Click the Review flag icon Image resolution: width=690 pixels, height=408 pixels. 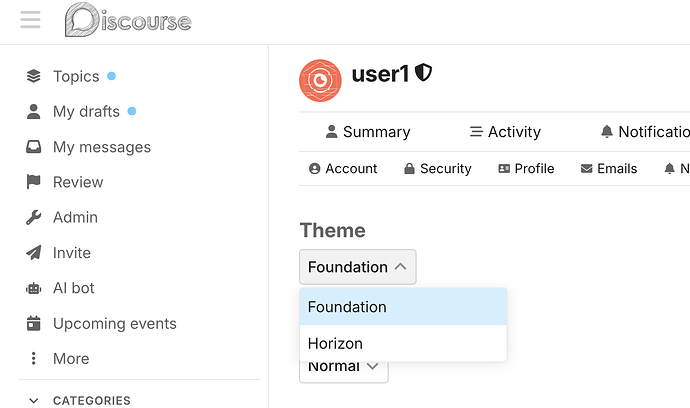(33, 182)
